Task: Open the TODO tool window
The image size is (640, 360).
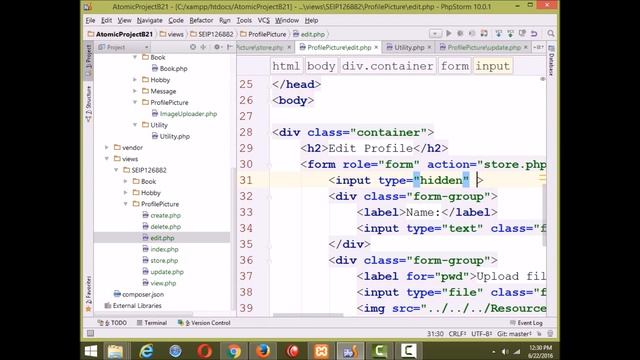Action: point(112,323)
